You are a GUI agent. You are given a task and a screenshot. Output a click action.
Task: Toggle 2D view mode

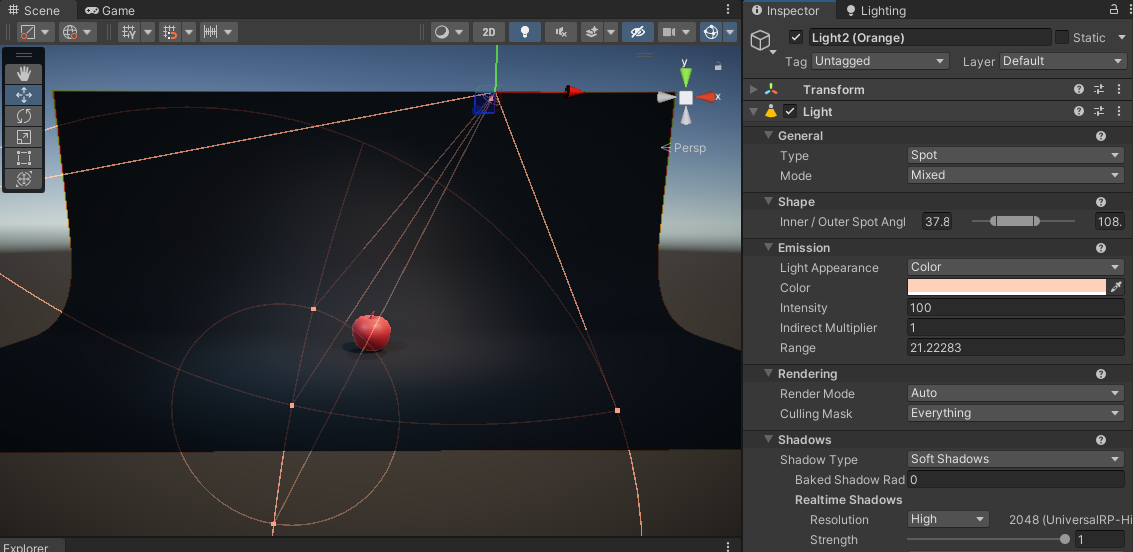[488, 32]
